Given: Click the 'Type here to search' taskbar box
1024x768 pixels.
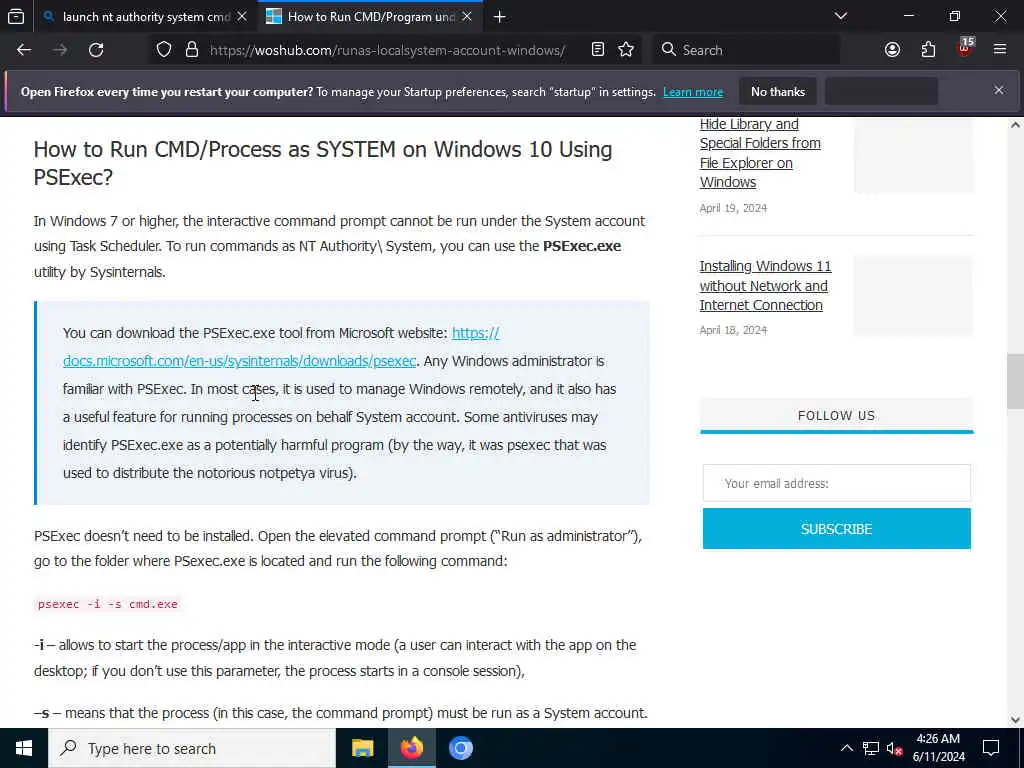Looking at the screenshot, I should [x=192, y=748].
